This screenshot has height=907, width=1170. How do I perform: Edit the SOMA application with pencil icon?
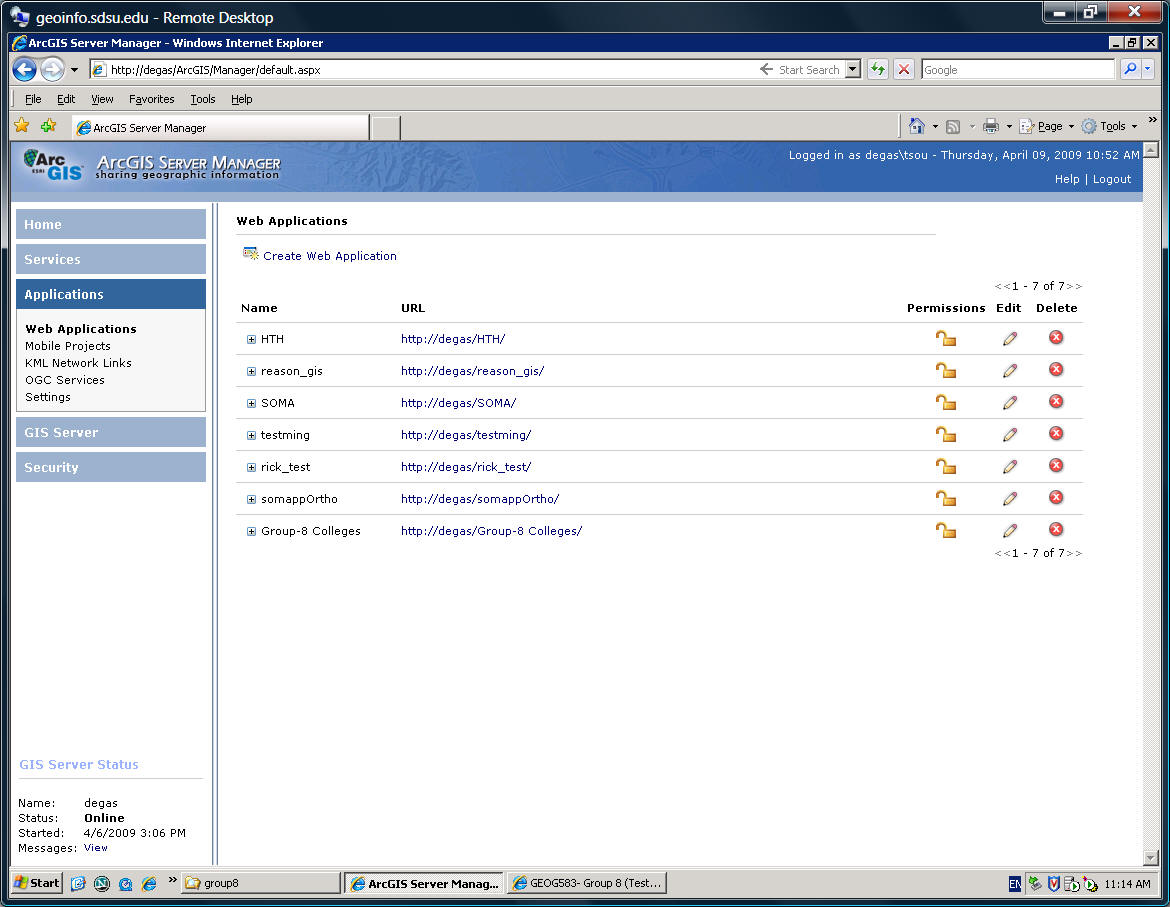point(1010,403)
